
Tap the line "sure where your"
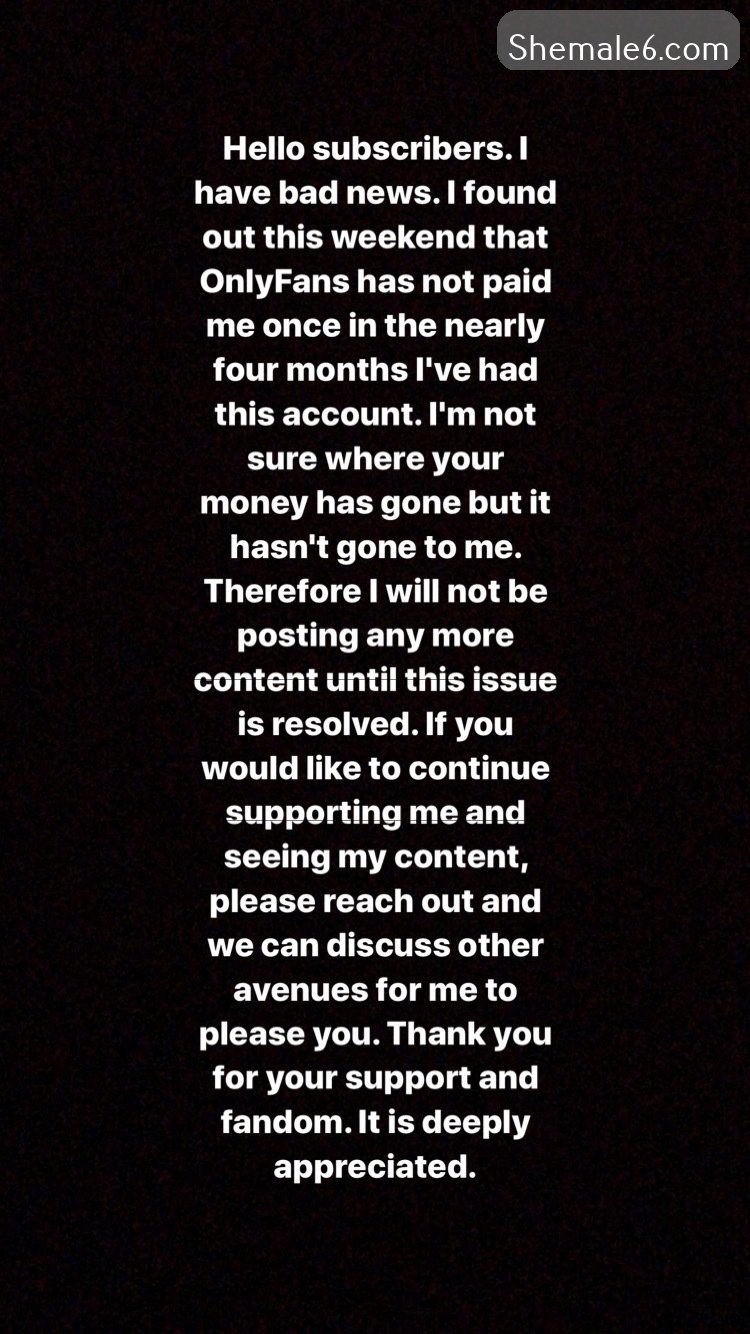(375, 459)
